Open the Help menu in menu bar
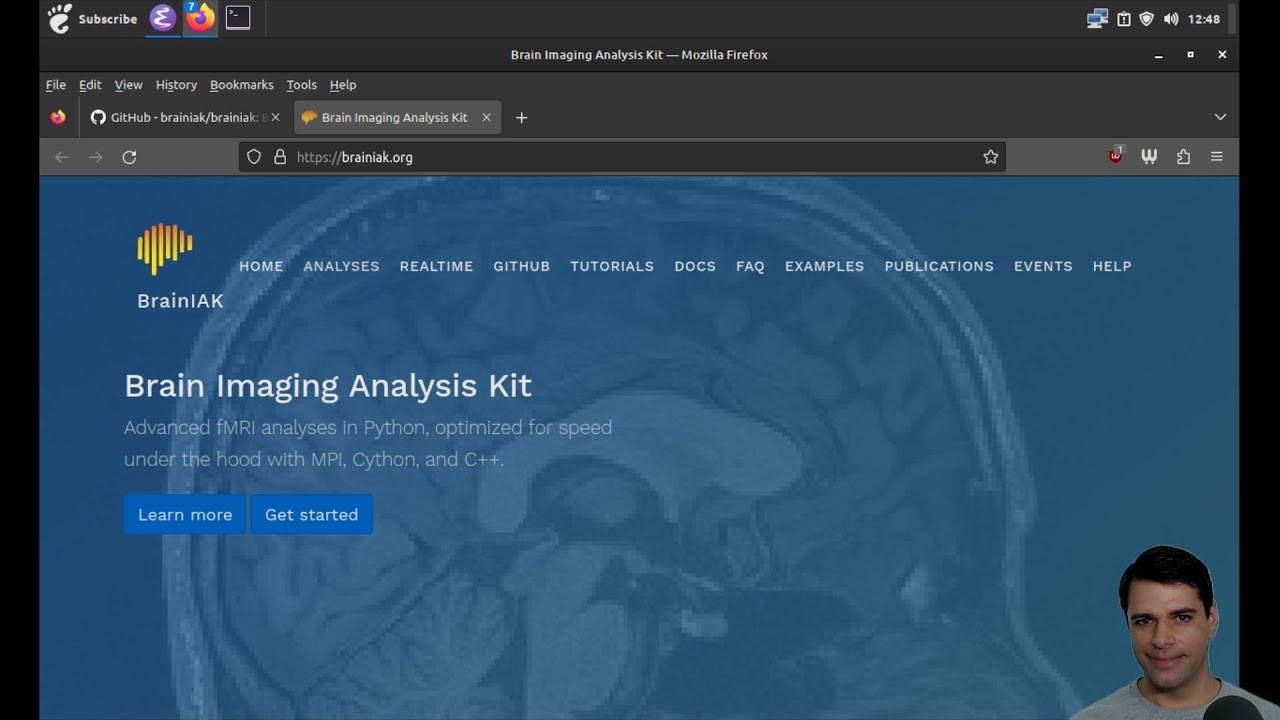This screenshot has height=720, width=1280. click(343, 85)
